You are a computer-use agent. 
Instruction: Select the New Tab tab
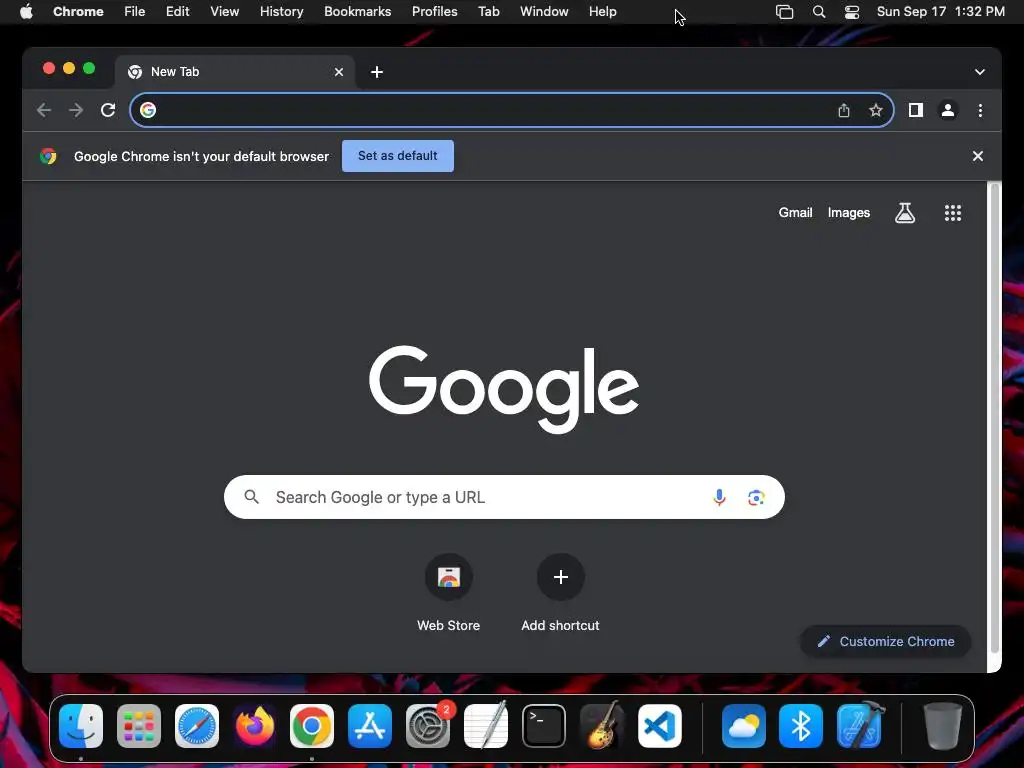[x=235, y=72]
